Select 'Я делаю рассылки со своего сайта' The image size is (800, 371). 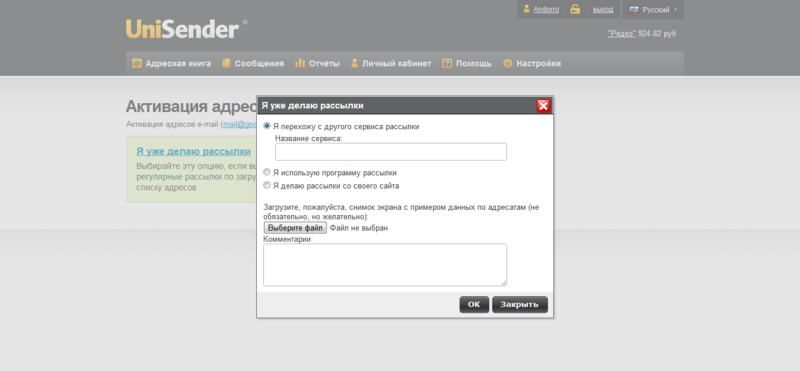point(267,185)
